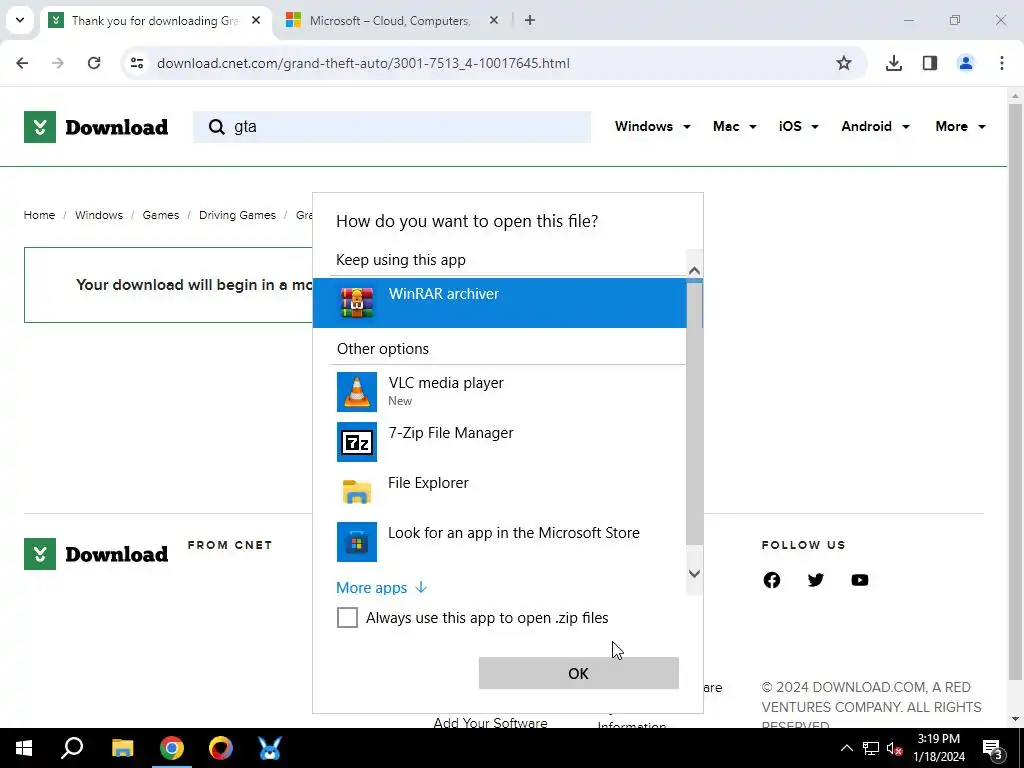
Task: Go to Home breadcrumb
Action: point(39,215)
